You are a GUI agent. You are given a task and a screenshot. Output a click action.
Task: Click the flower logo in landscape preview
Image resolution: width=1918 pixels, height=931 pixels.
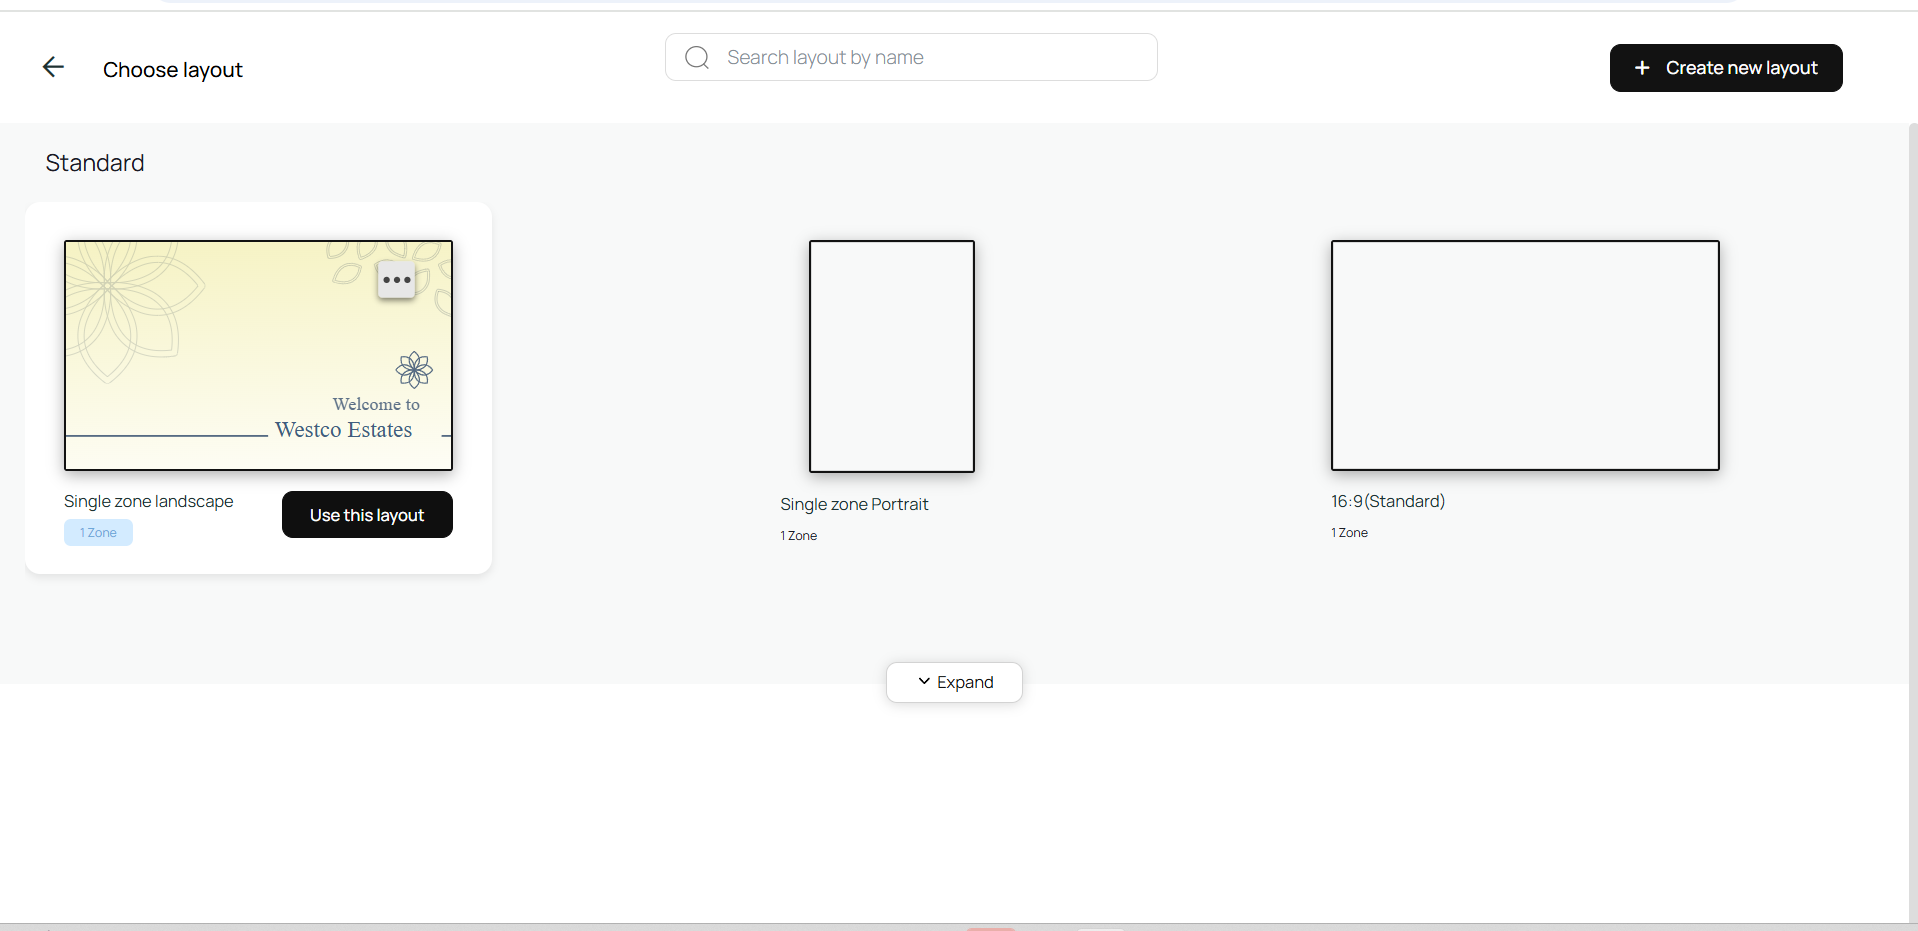(414, 370)
